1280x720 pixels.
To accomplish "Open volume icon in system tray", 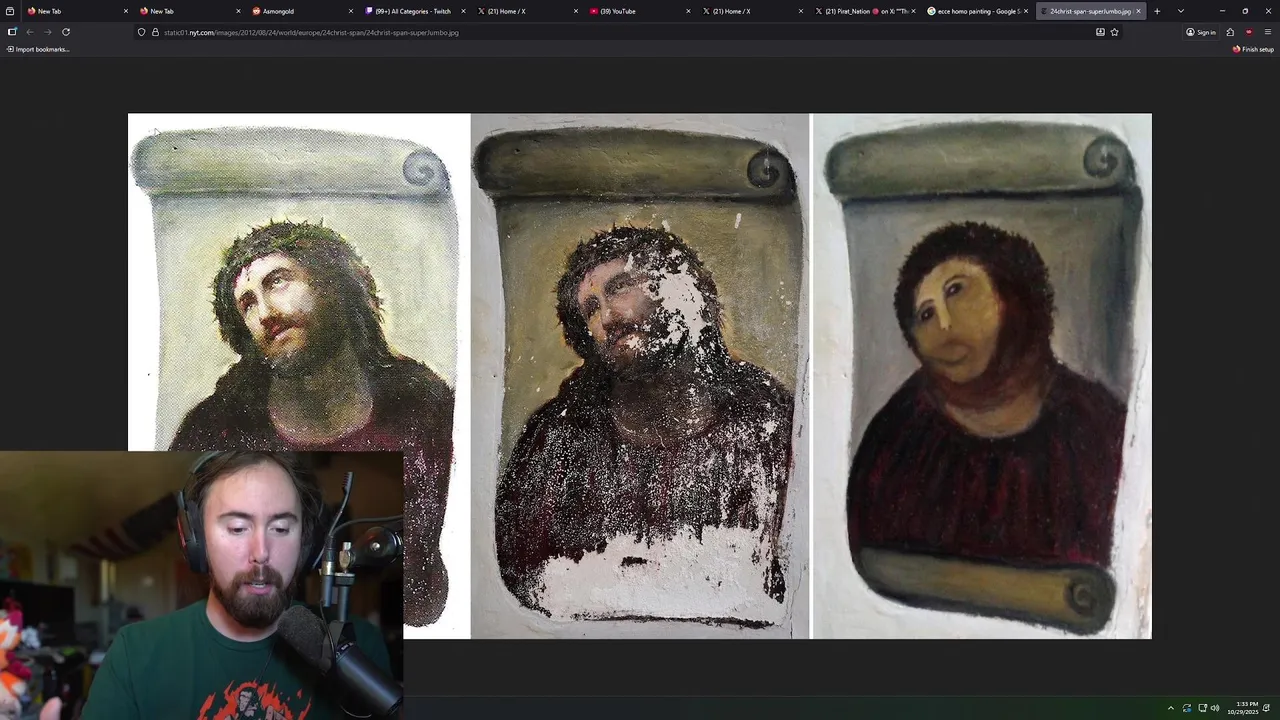I will [x=1215, y=708].
